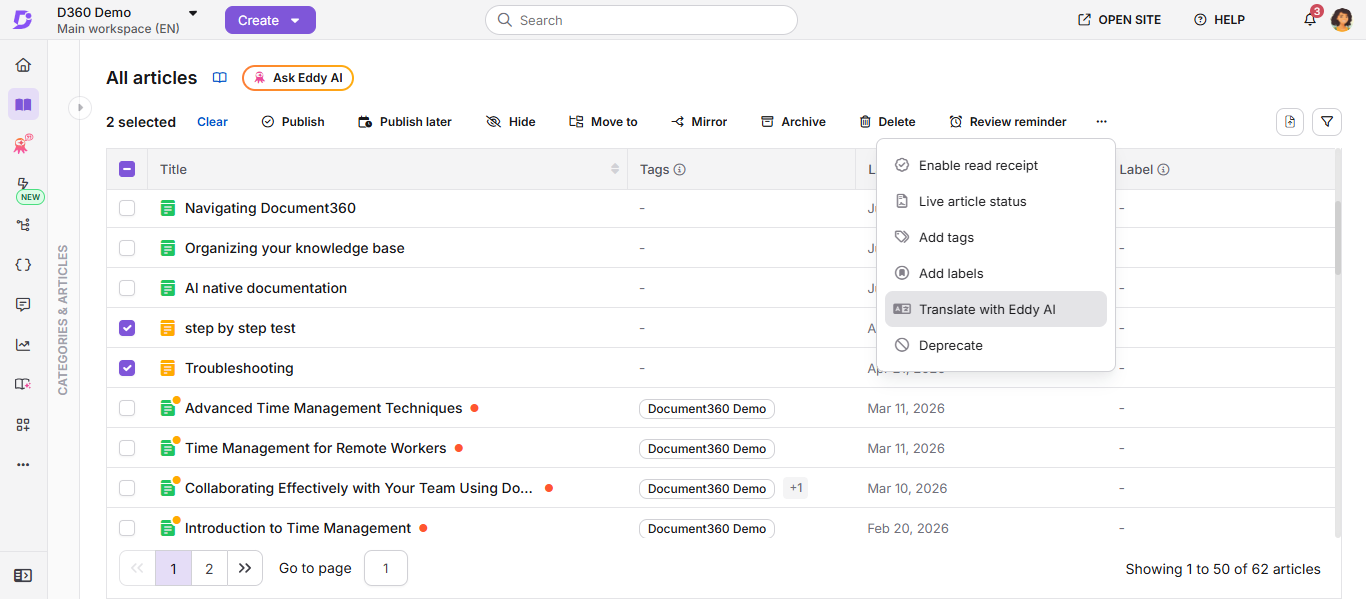1366x599 pixels.
Task: Toggle the select-all header checkbox
Action: click(x=127, y=169)
